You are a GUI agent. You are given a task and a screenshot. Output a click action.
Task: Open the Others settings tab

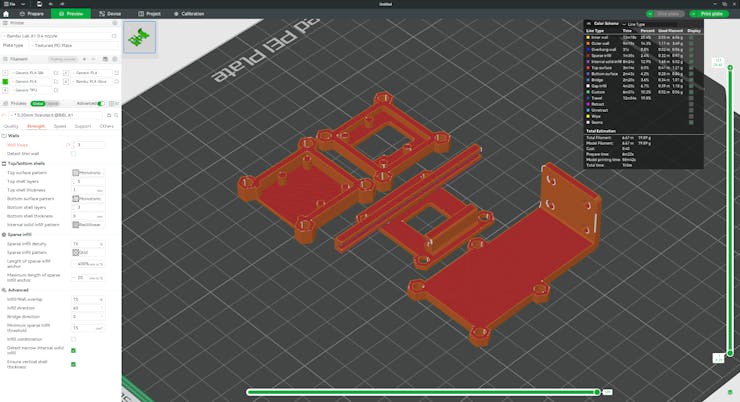click(x=107, y=126)
